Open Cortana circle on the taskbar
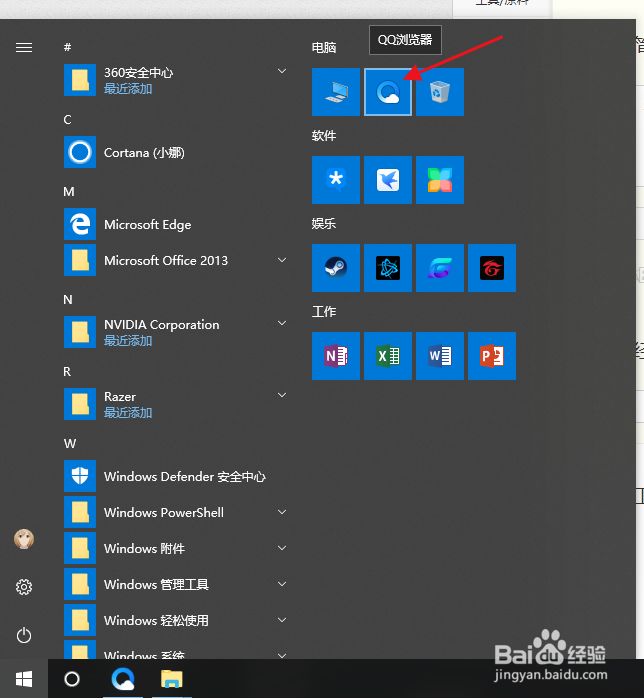The width and height of the screenshot is (644, 698). [72, 679]
